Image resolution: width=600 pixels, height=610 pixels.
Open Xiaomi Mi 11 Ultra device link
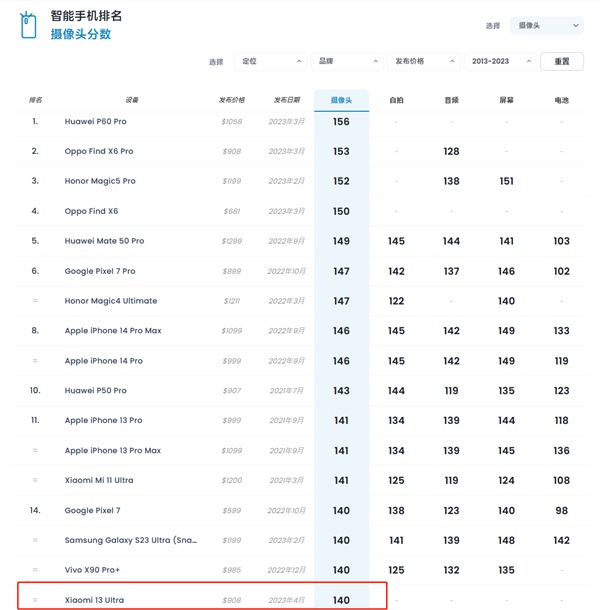tap(99, 480)
